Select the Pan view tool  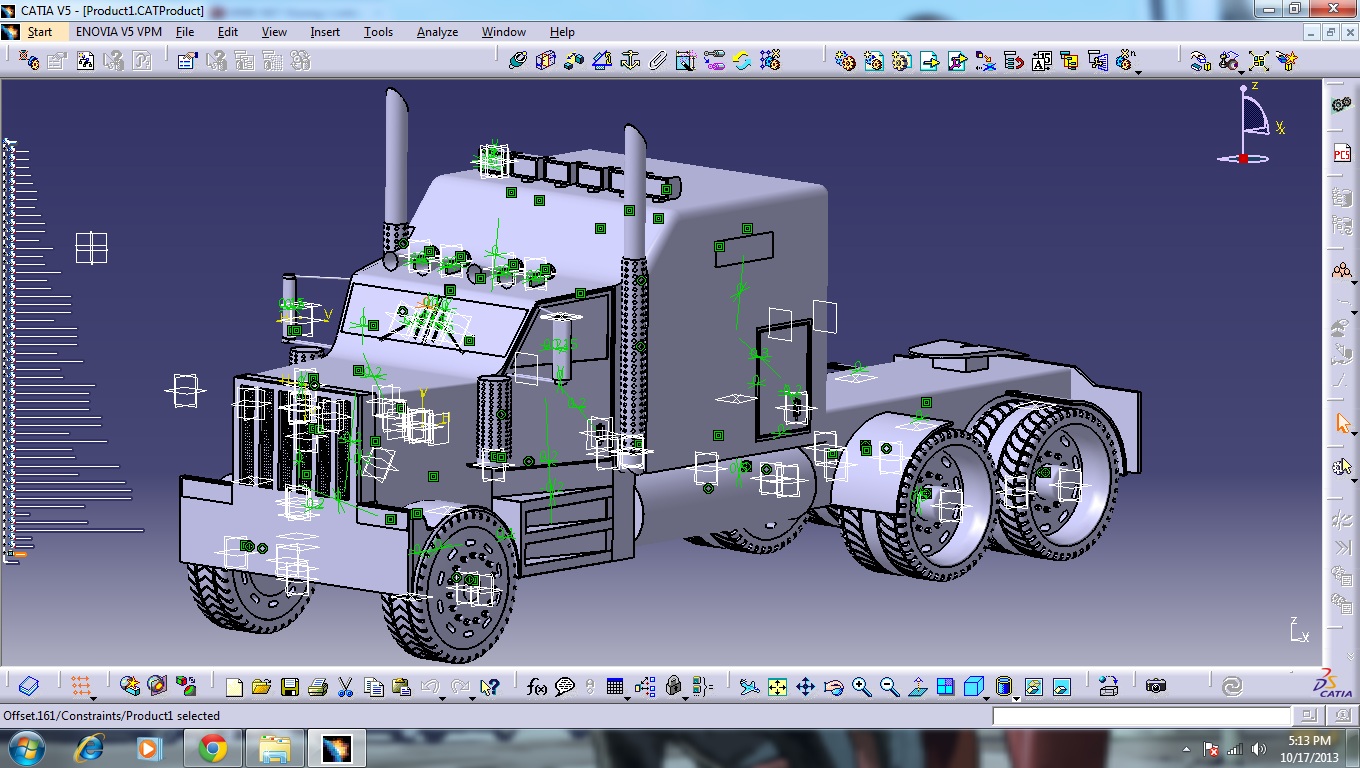(805, 687)
